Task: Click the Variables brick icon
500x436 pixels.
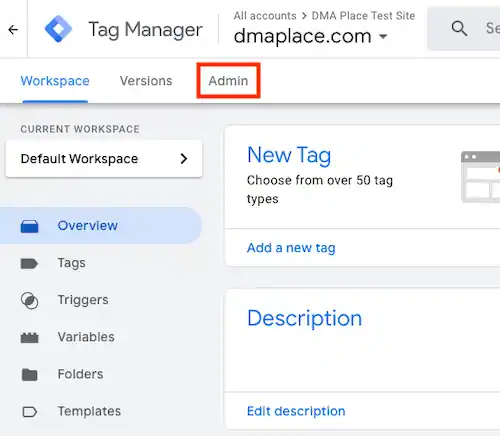Action: 30,338
